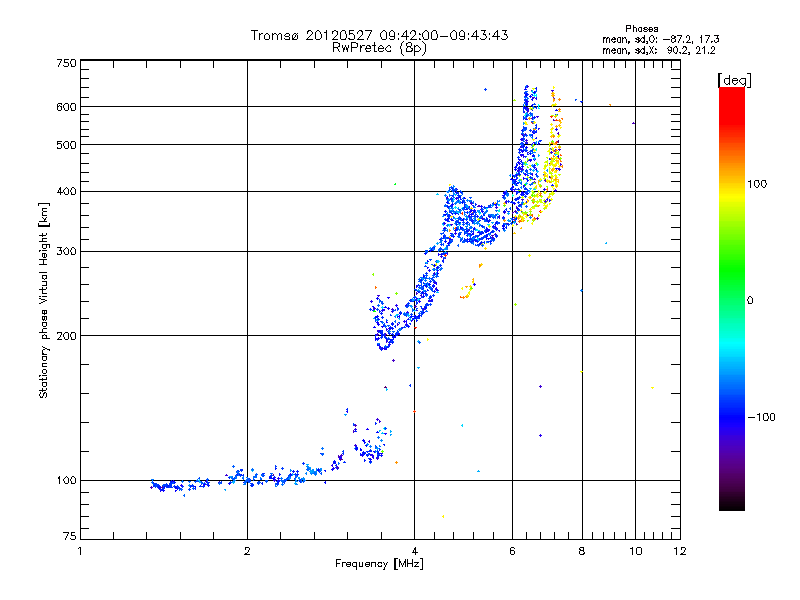Click the phase colorbar gradient
The image size is (800, 600).
pyautogui.click(x=732, y=299)
